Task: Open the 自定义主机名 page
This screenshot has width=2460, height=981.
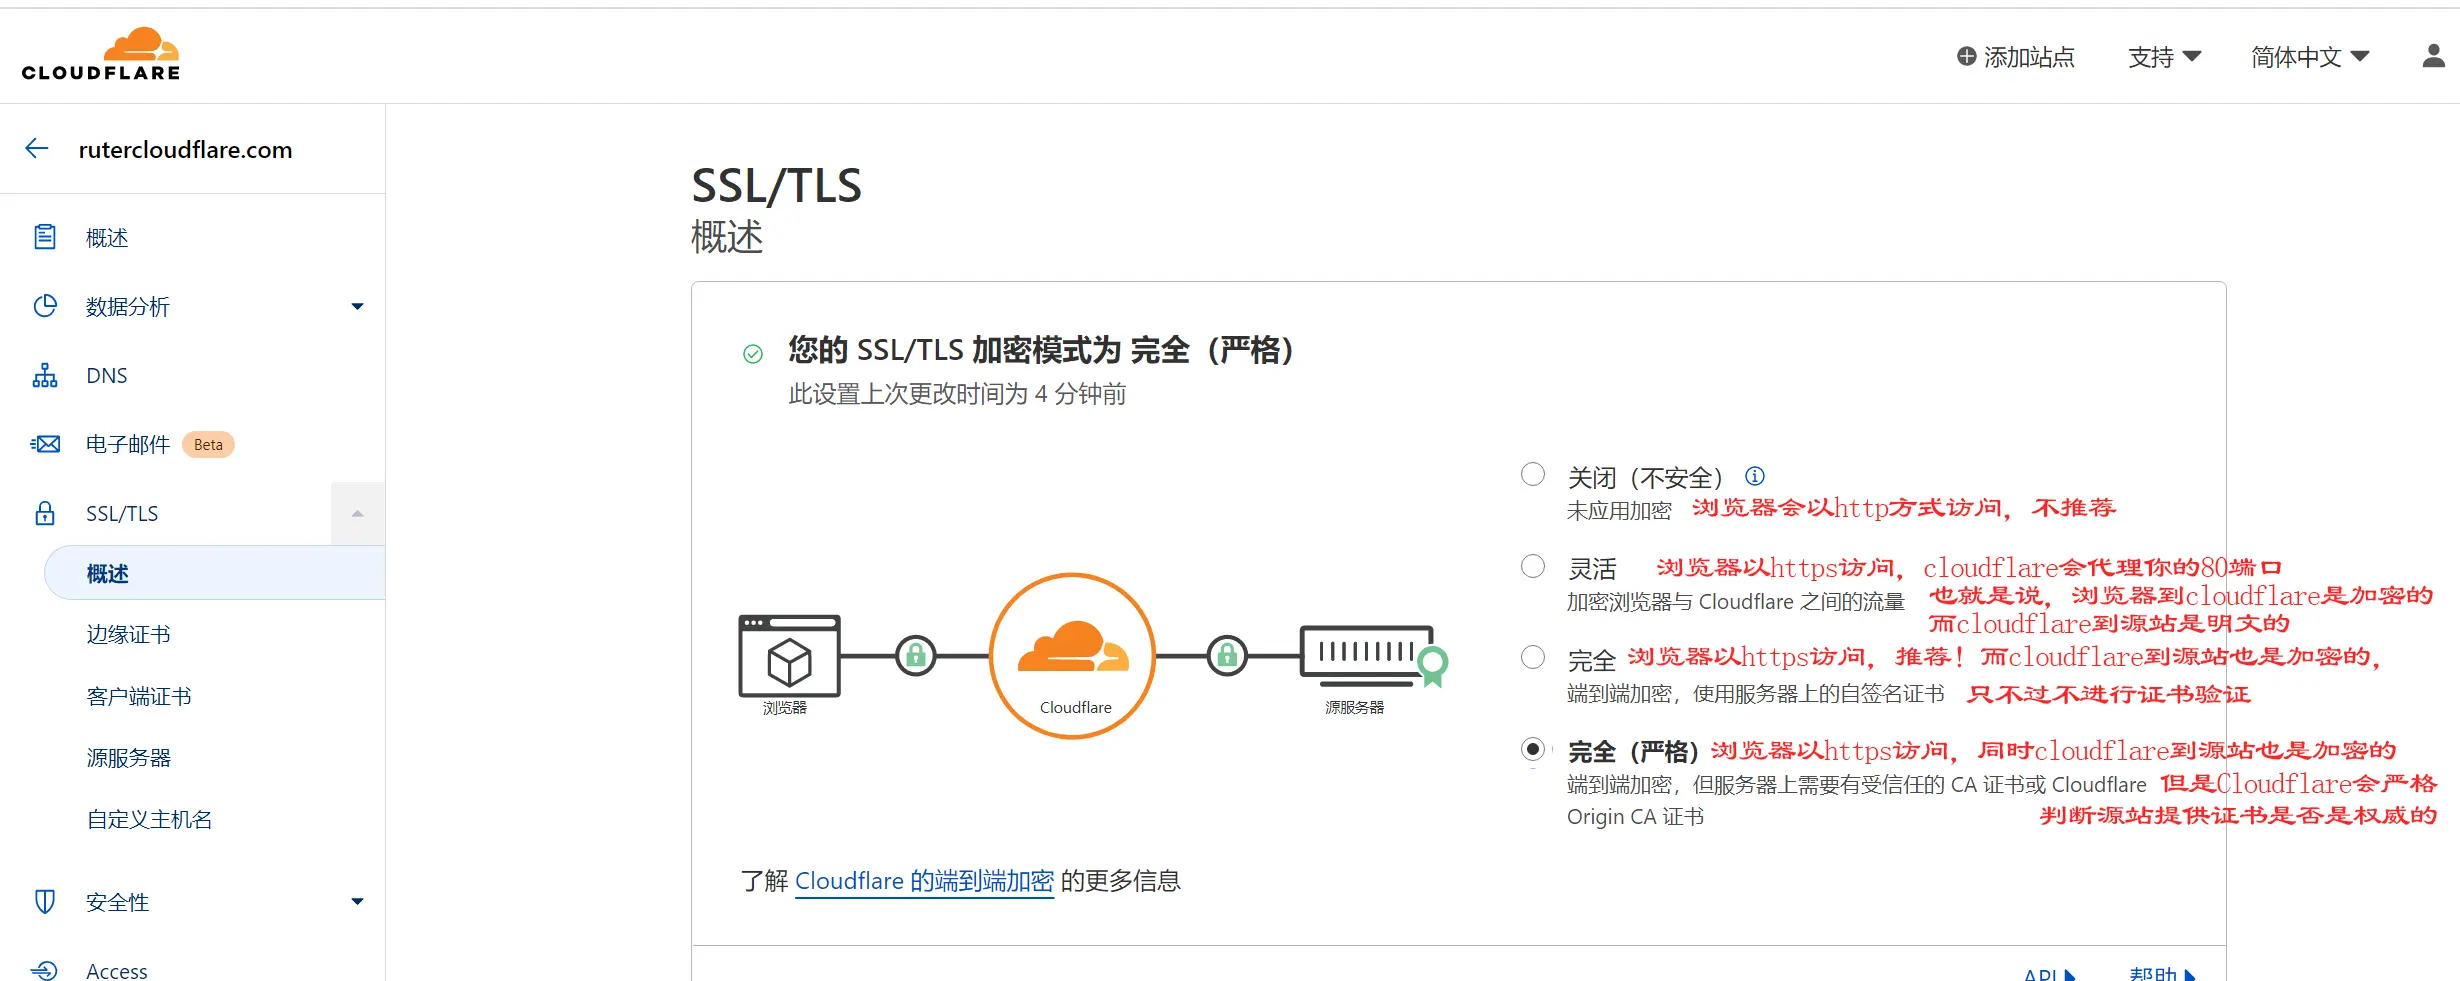Action: (x=149, y=819)
